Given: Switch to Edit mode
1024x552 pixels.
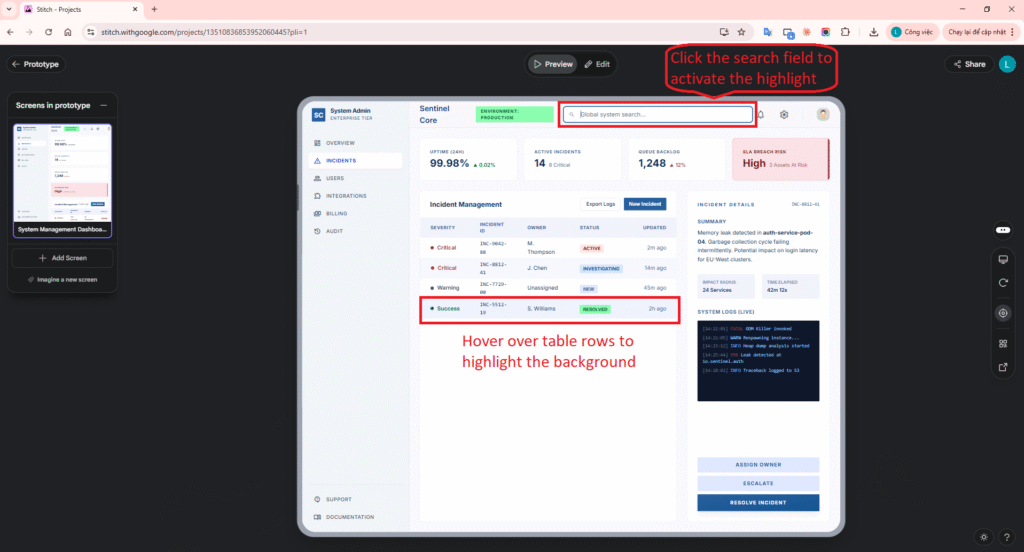Looking at the screenshot, I should (x=596, y=64).
